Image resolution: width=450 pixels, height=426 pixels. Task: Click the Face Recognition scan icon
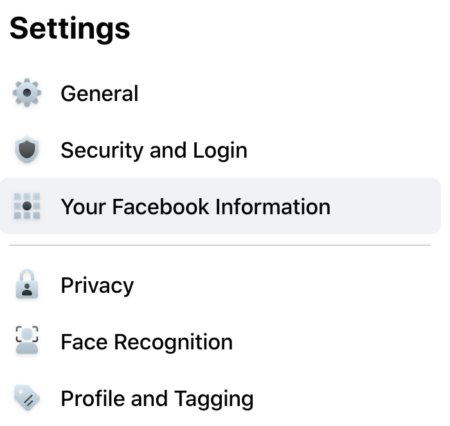(x=27, y=341)
